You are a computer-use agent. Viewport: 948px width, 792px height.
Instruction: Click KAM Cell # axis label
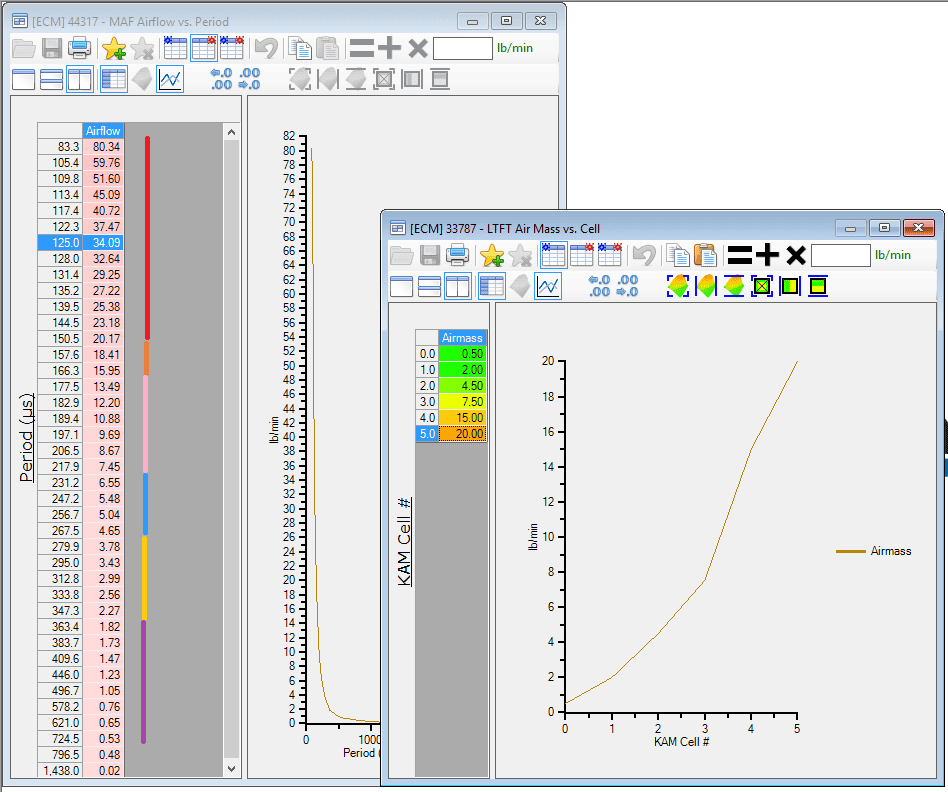coord(404,542)
